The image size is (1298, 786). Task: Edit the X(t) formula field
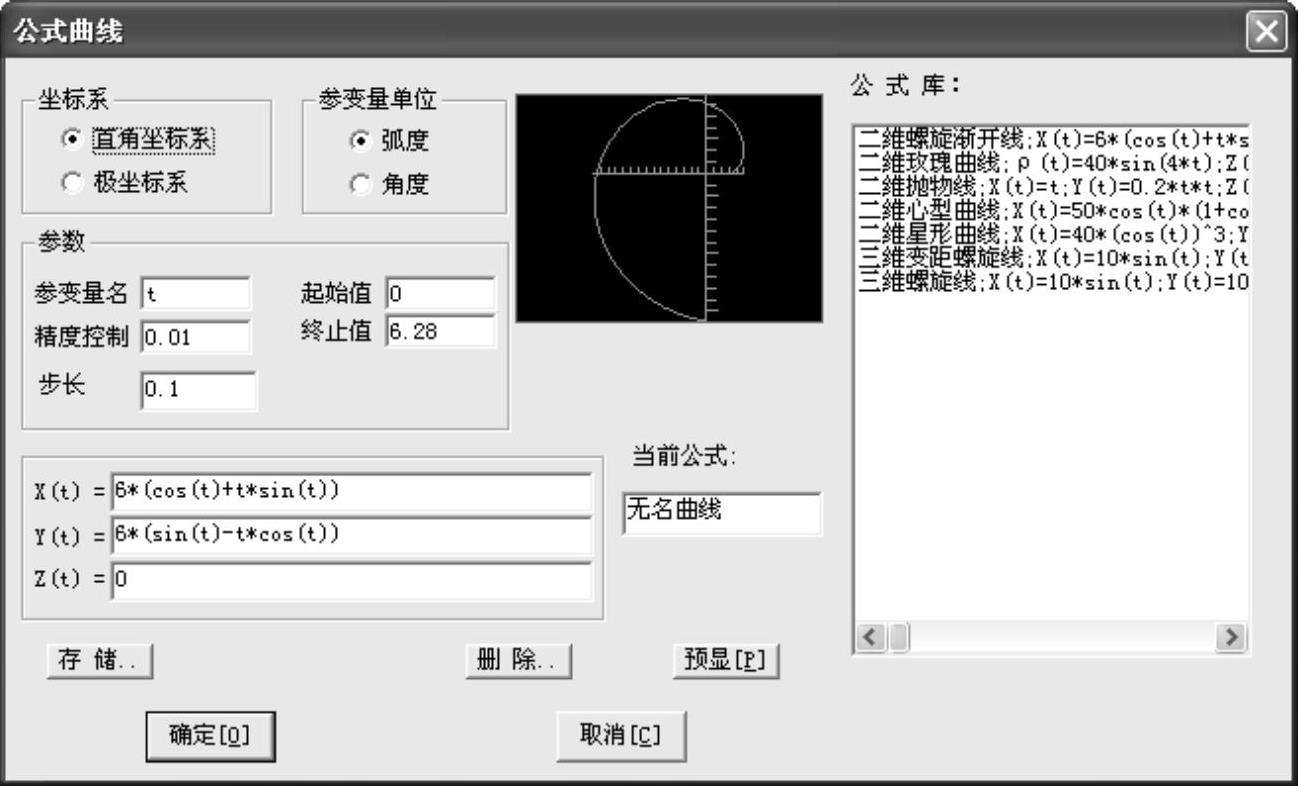(351, 492)
